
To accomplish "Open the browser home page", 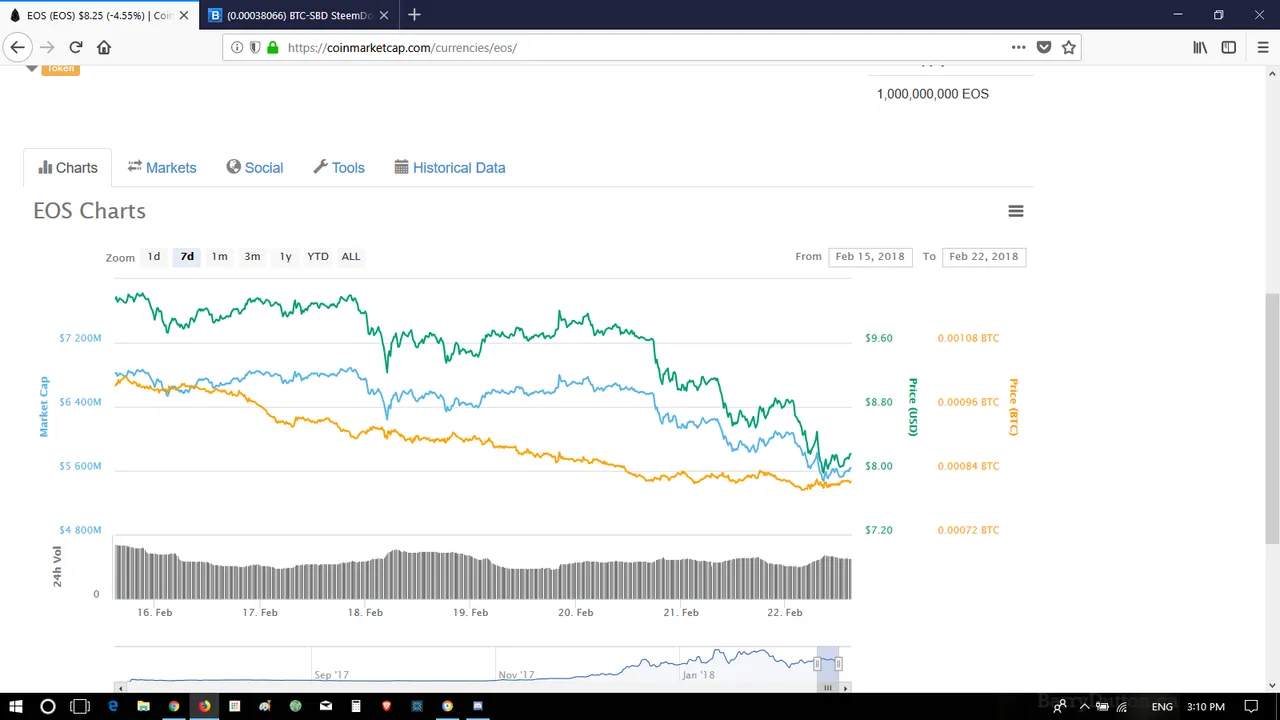I will point(104,47).
